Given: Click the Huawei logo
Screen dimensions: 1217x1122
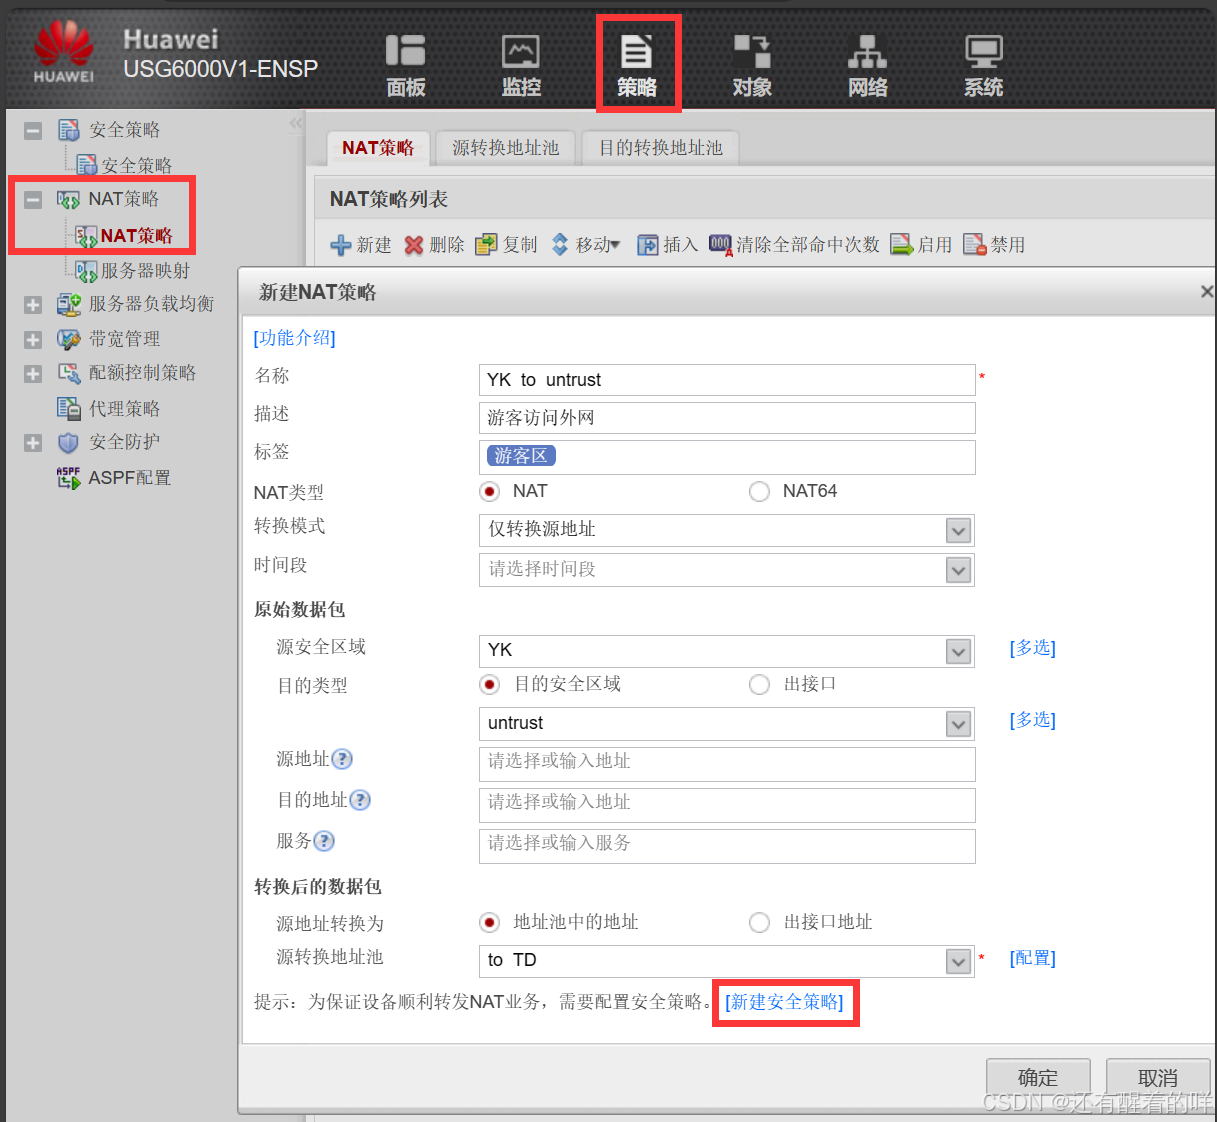Looking at the screenshot, I should click(x=63, y=52).
